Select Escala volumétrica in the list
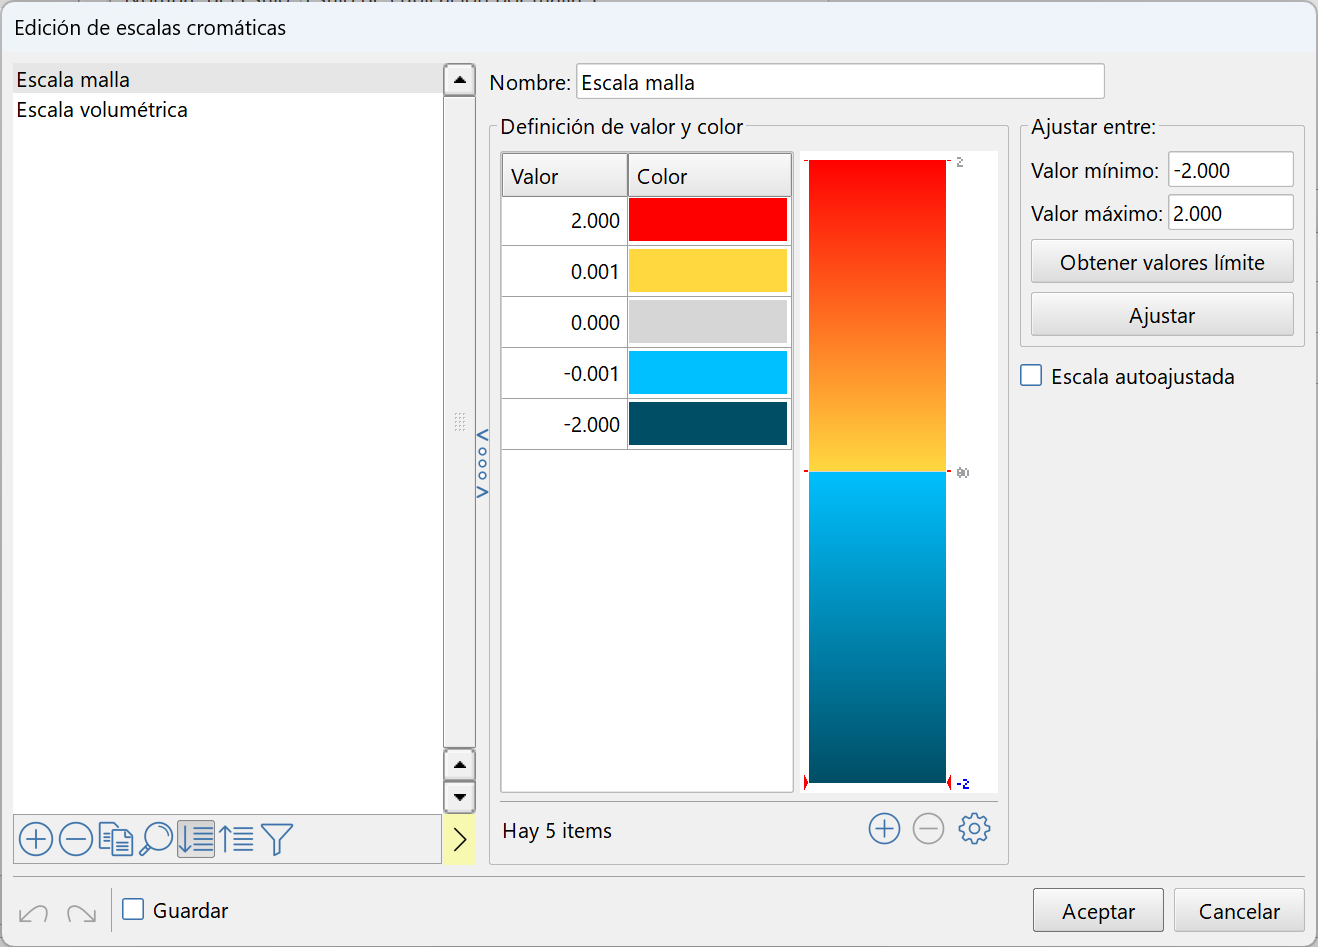The height and width of the screenshot is (947, 1318). [102, 110]
